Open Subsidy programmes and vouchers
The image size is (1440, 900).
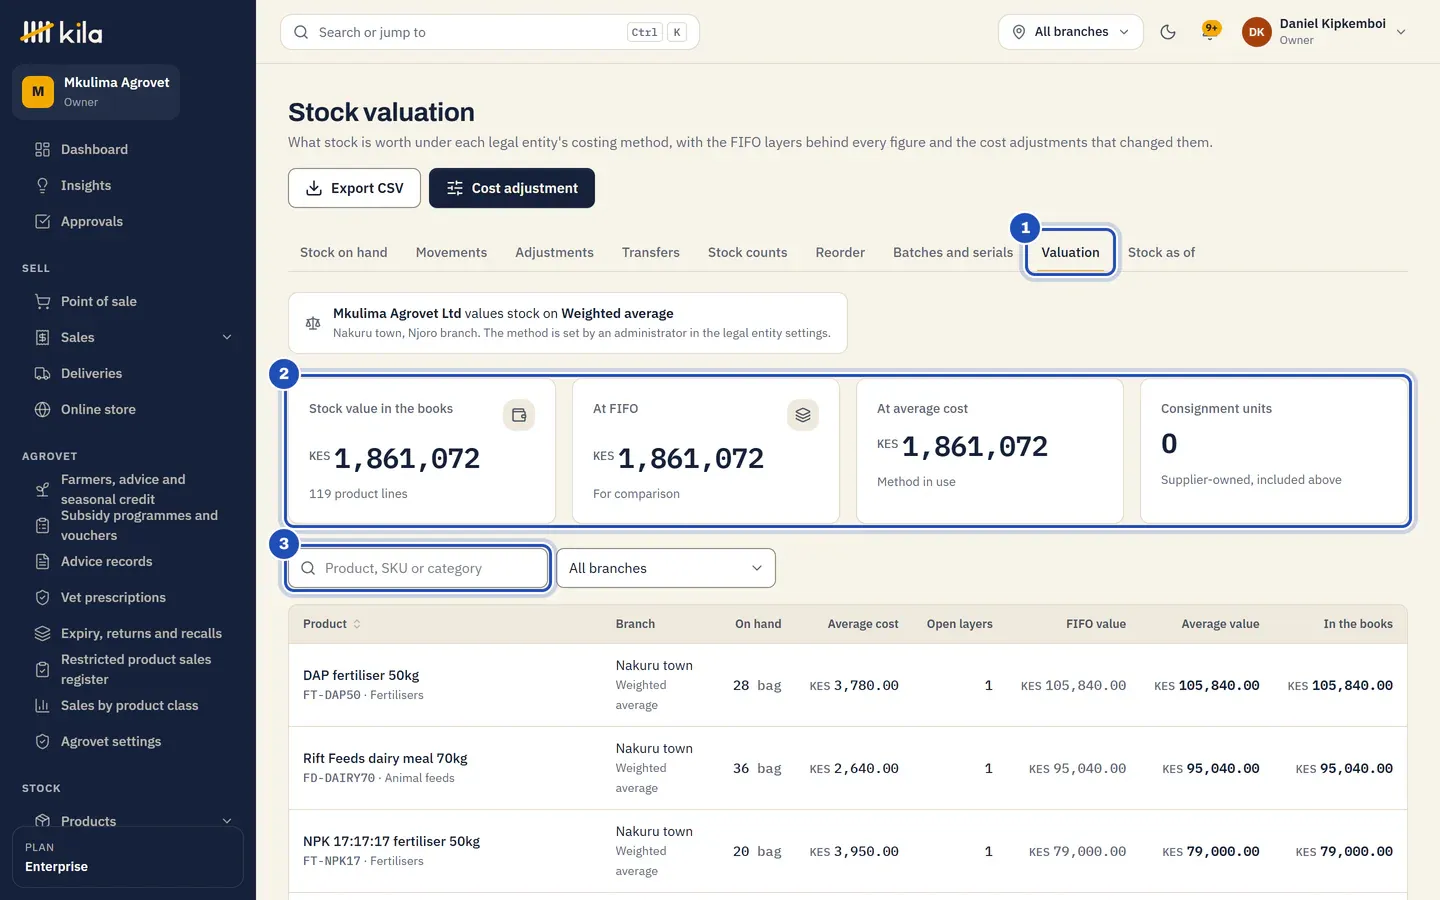[x=128, y=526]
